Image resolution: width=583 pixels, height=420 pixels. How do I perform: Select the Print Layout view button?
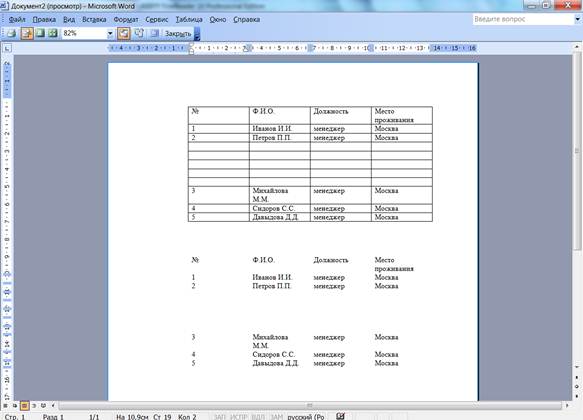[x=25, y=406]
